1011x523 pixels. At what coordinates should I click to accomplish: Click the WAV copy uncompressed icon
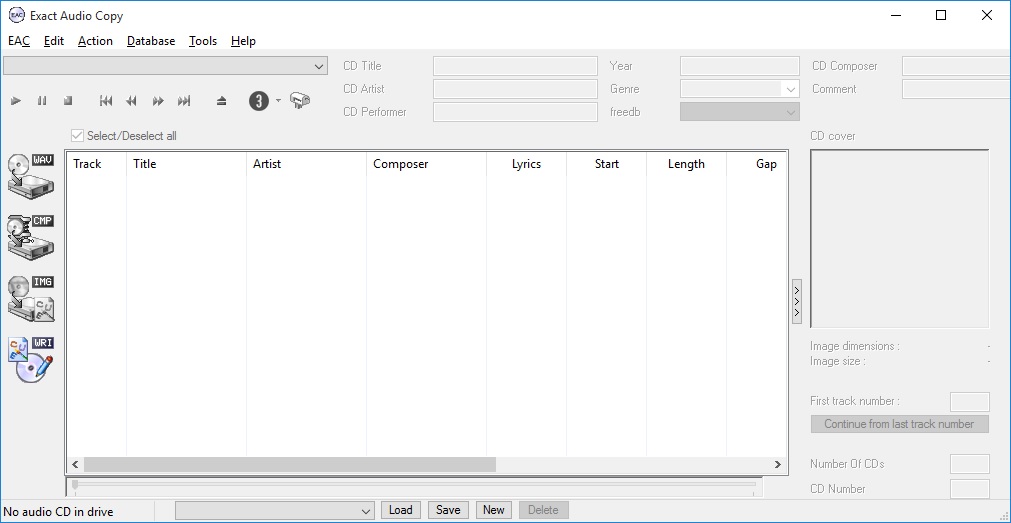[x=31, y=175]
